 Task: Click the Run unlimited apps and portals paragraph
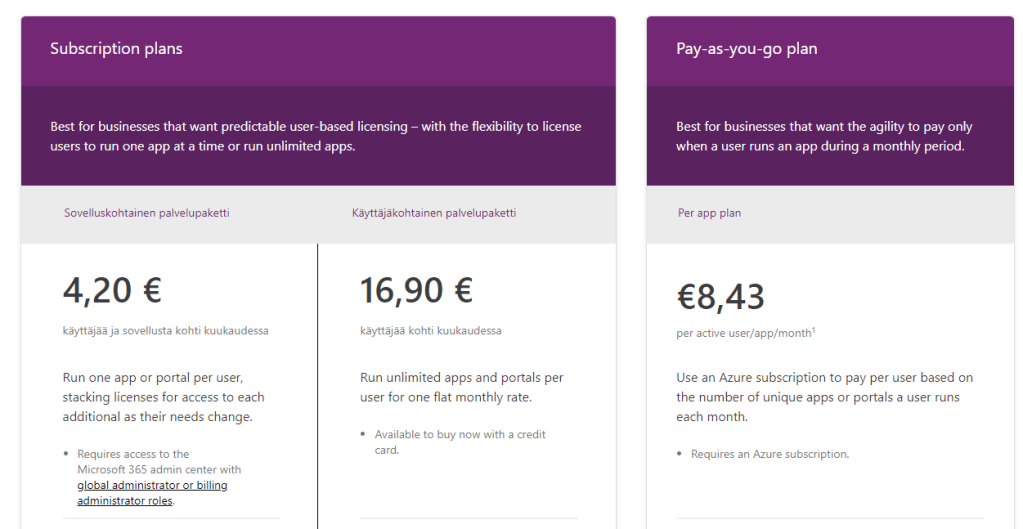coord(461,387)
